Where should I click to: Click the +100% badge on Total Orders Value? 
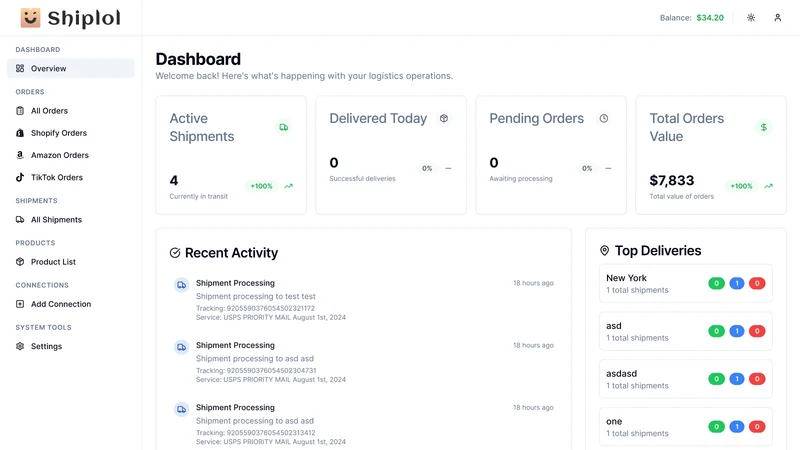coord(741,186)
